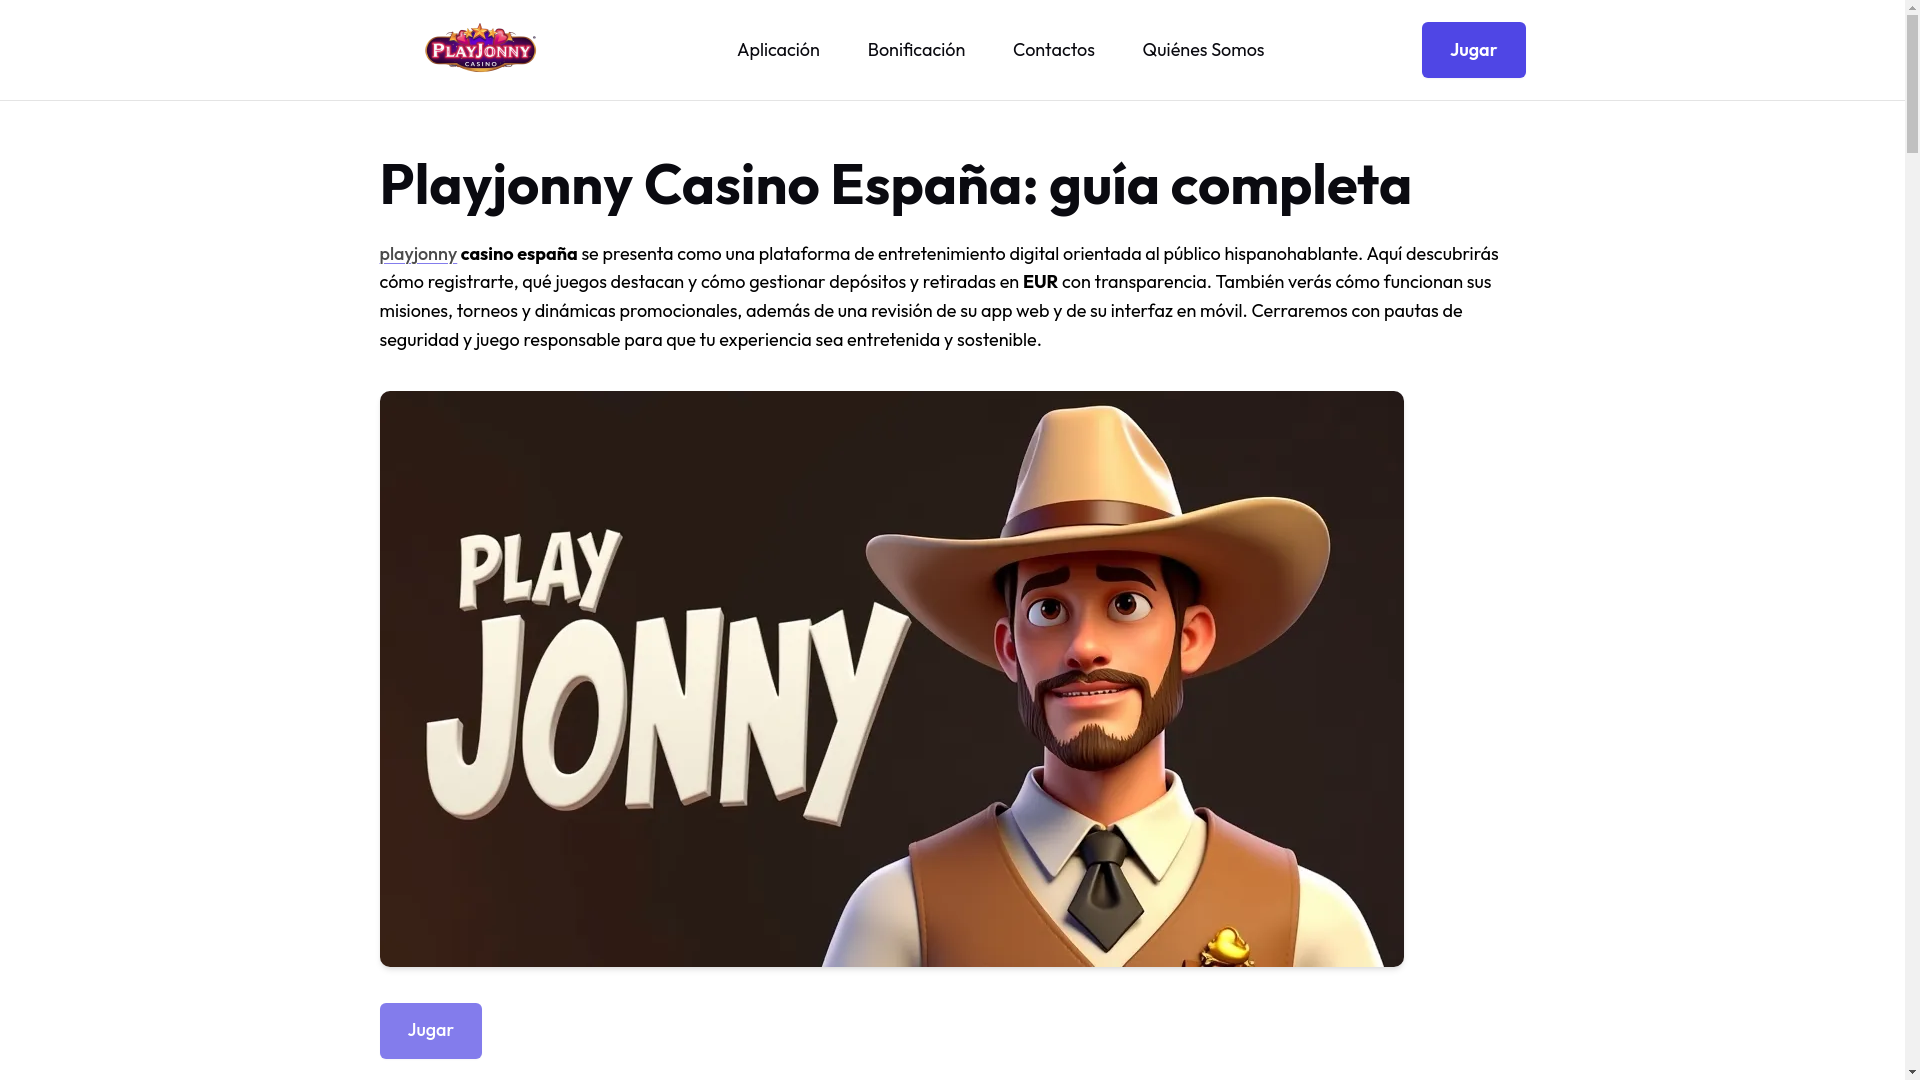Click the Jugar button in the header
The height and width of the screenshot is (1080, 1920).
1473,50
